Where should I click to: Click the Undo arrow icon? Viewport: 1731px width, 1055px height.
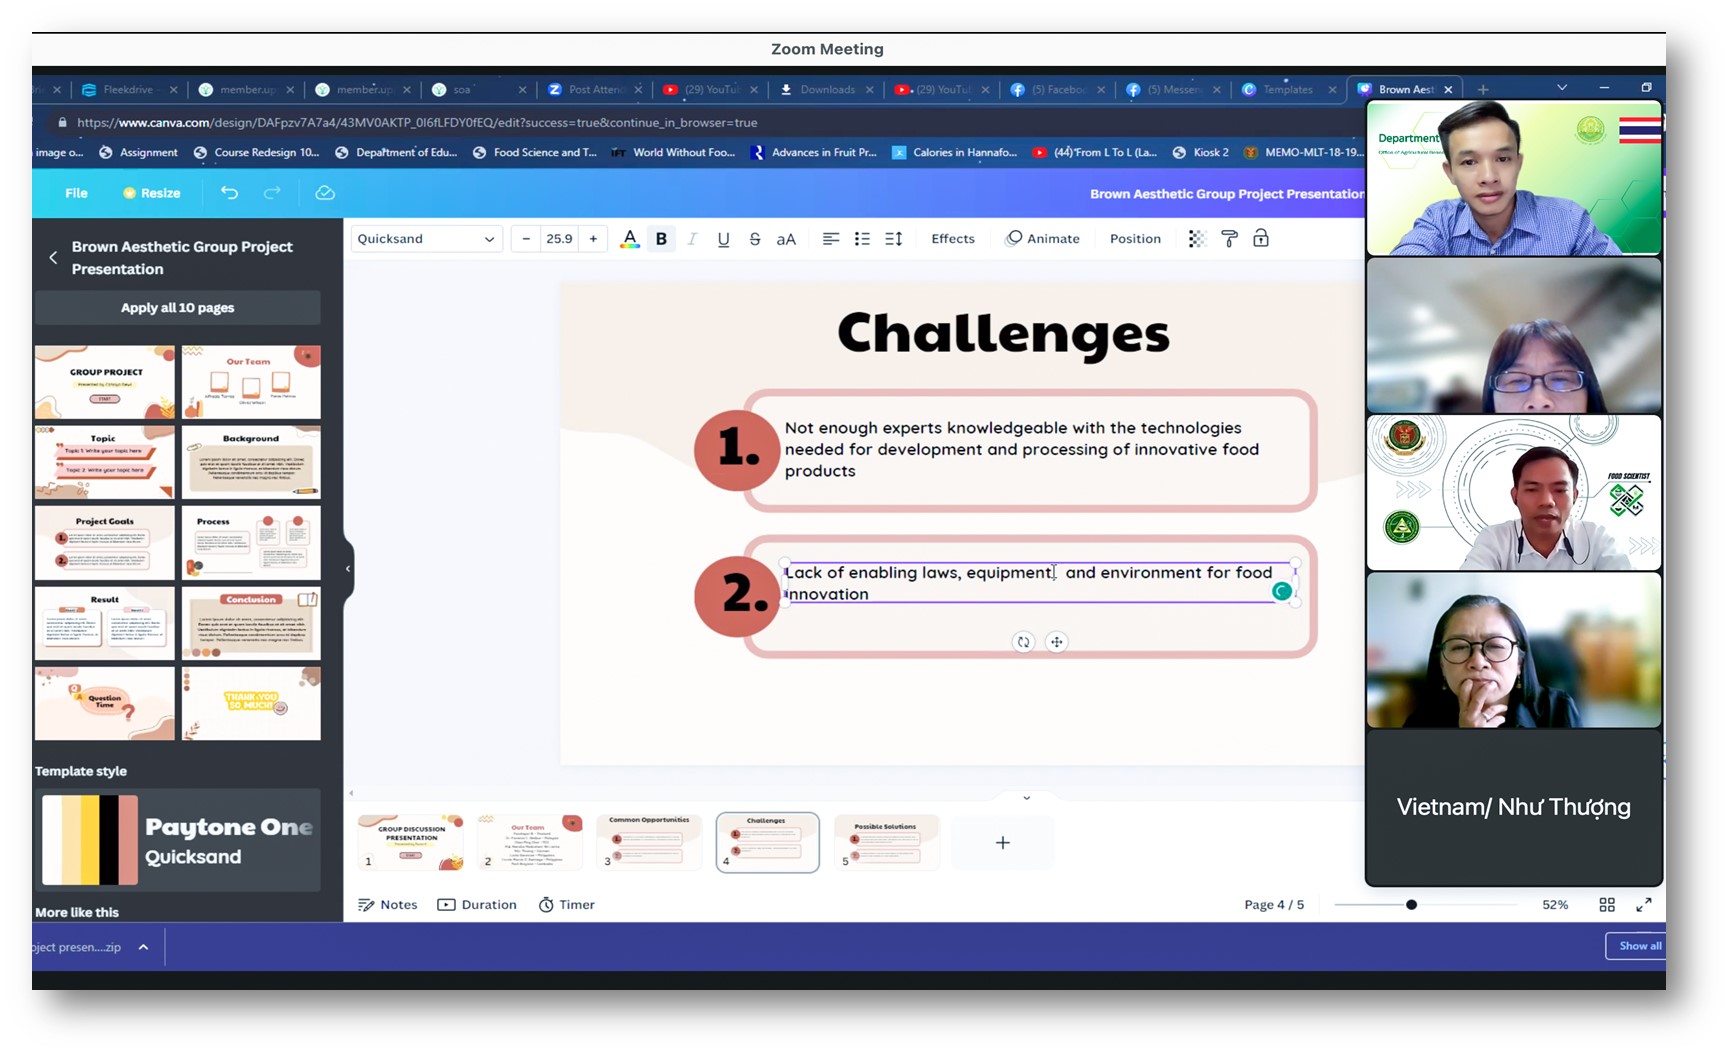[x=229, y=193]
